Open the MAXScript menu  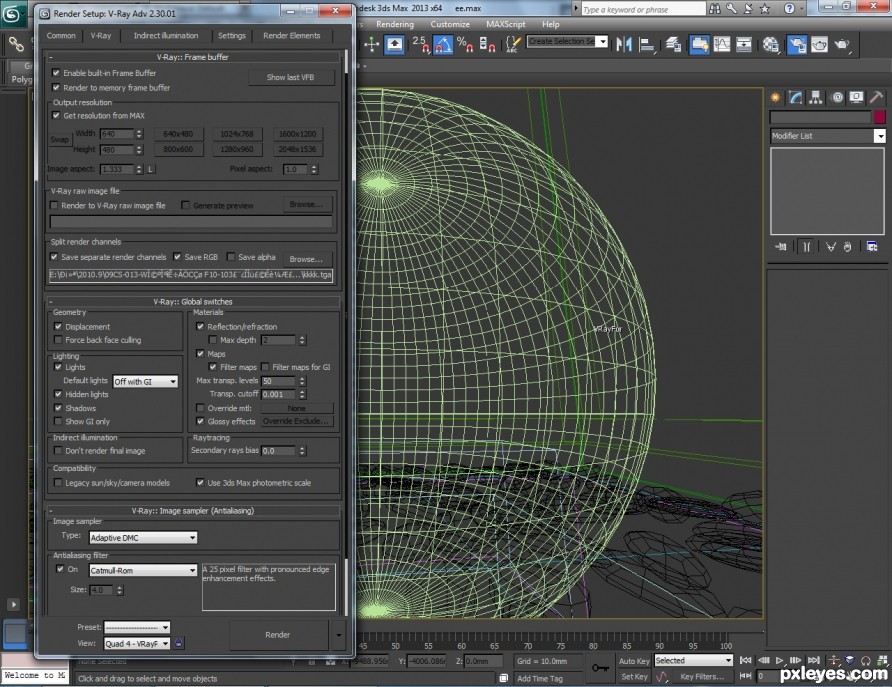pos(506,24)
